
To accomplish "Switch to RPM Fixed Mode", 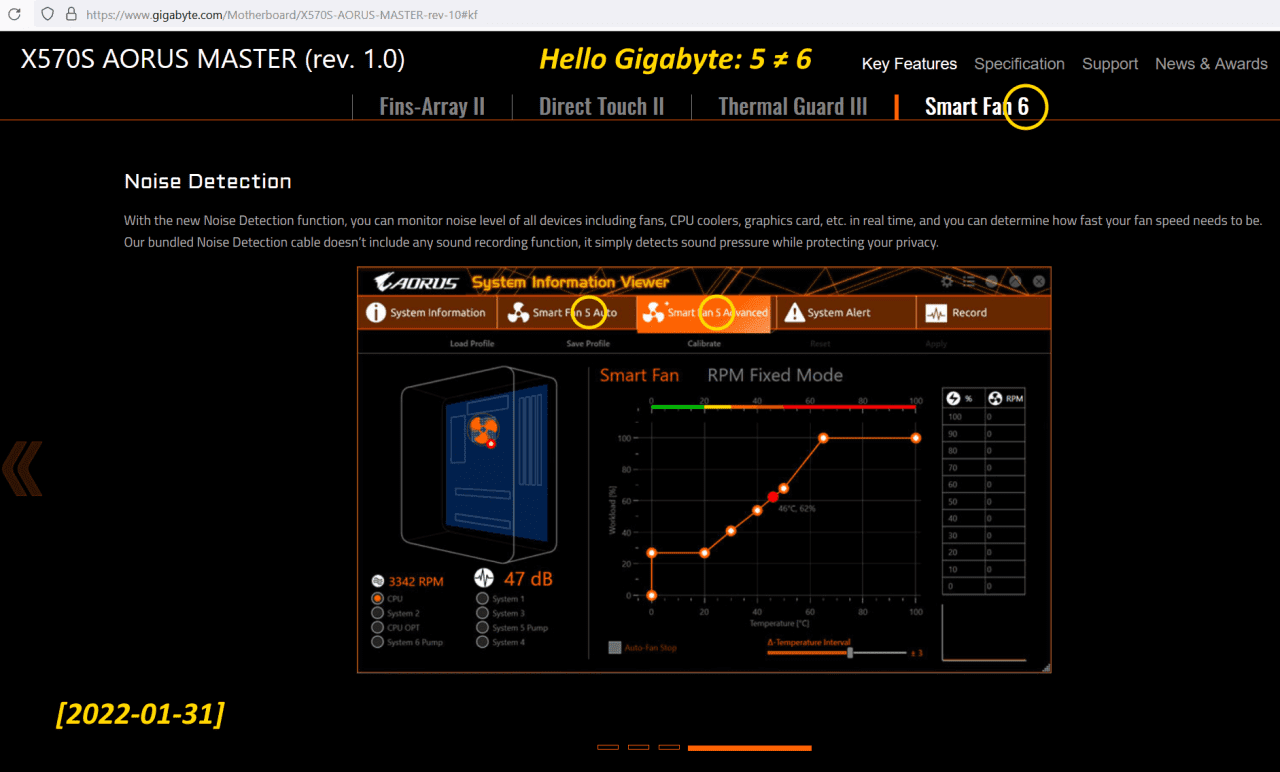I will point(775,375).
